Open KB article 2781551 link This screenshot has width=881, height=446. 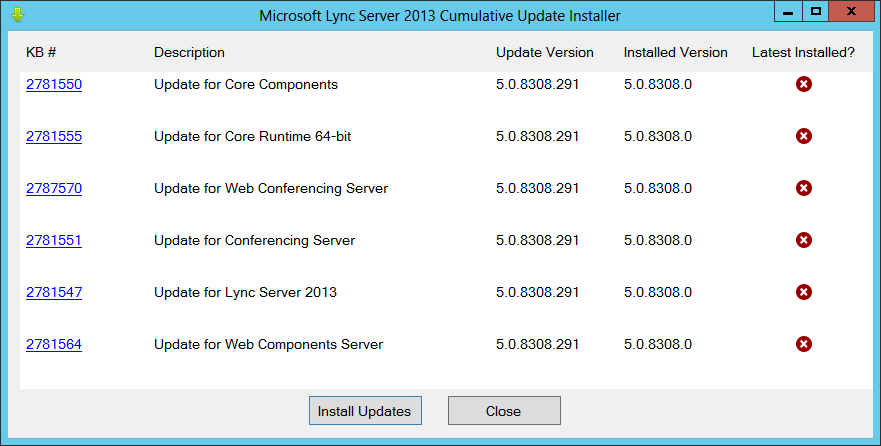pos(54,240)
